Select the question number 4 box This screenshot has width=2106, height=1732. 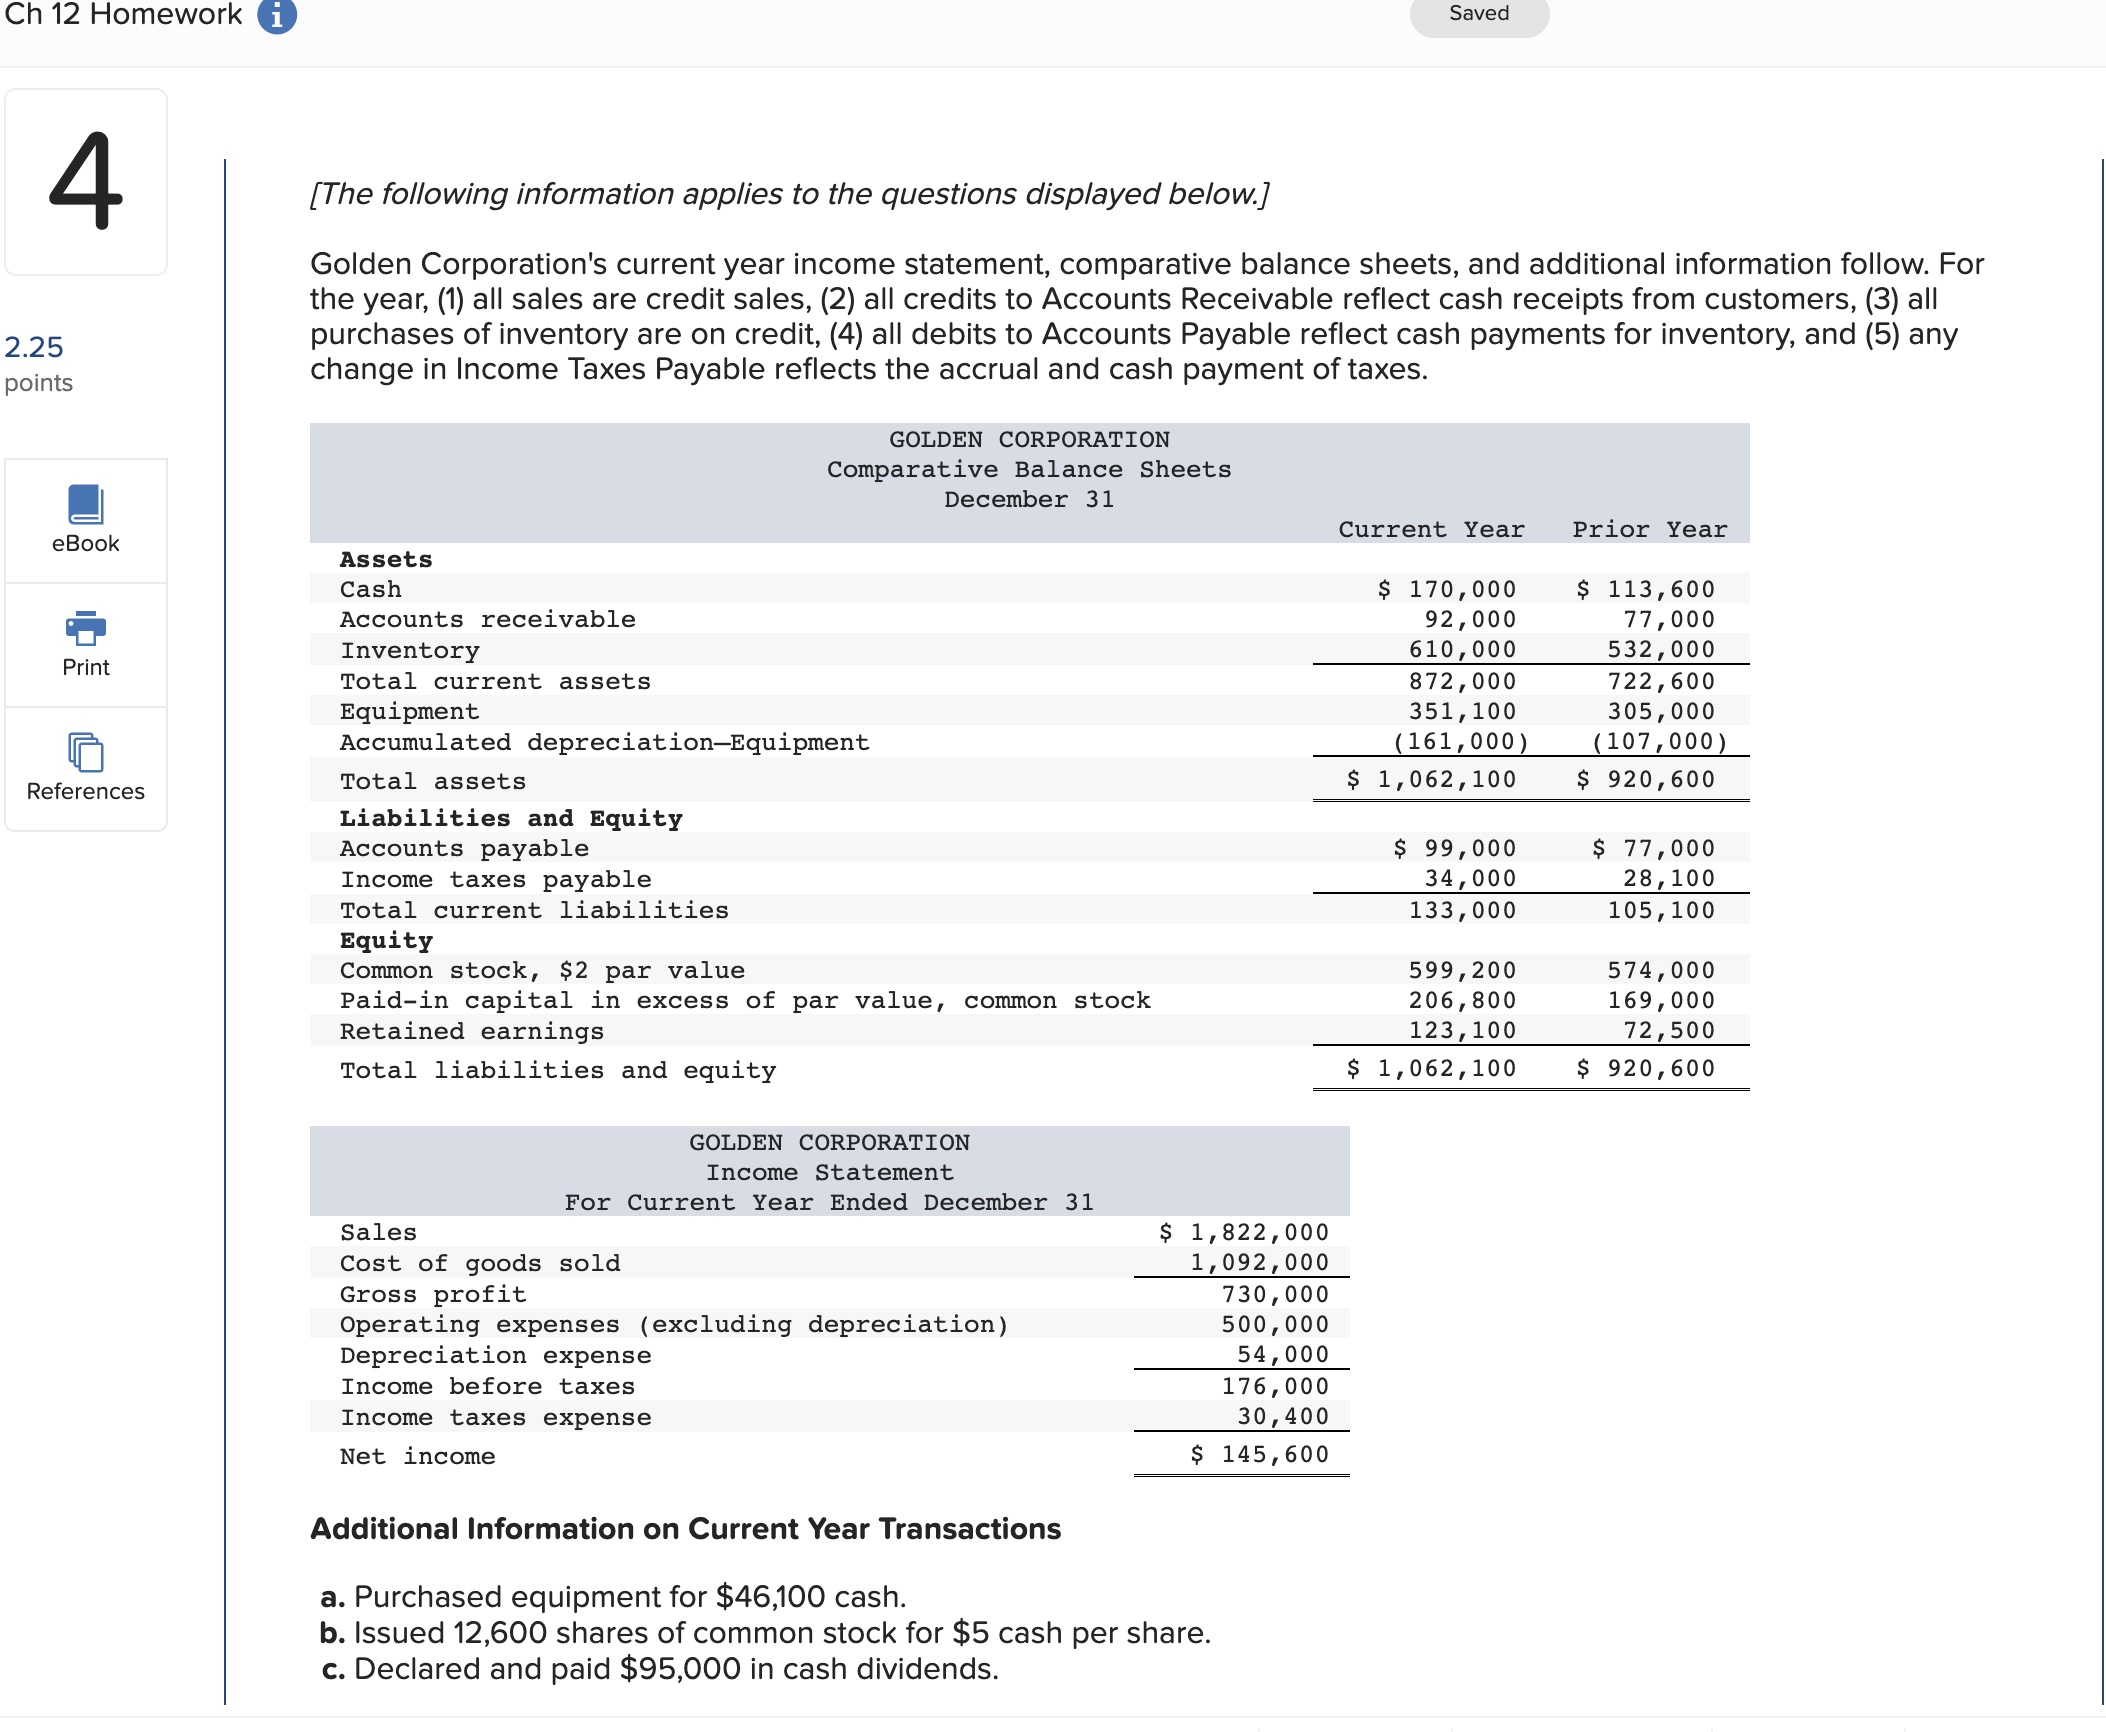click(x=86, y=182)
